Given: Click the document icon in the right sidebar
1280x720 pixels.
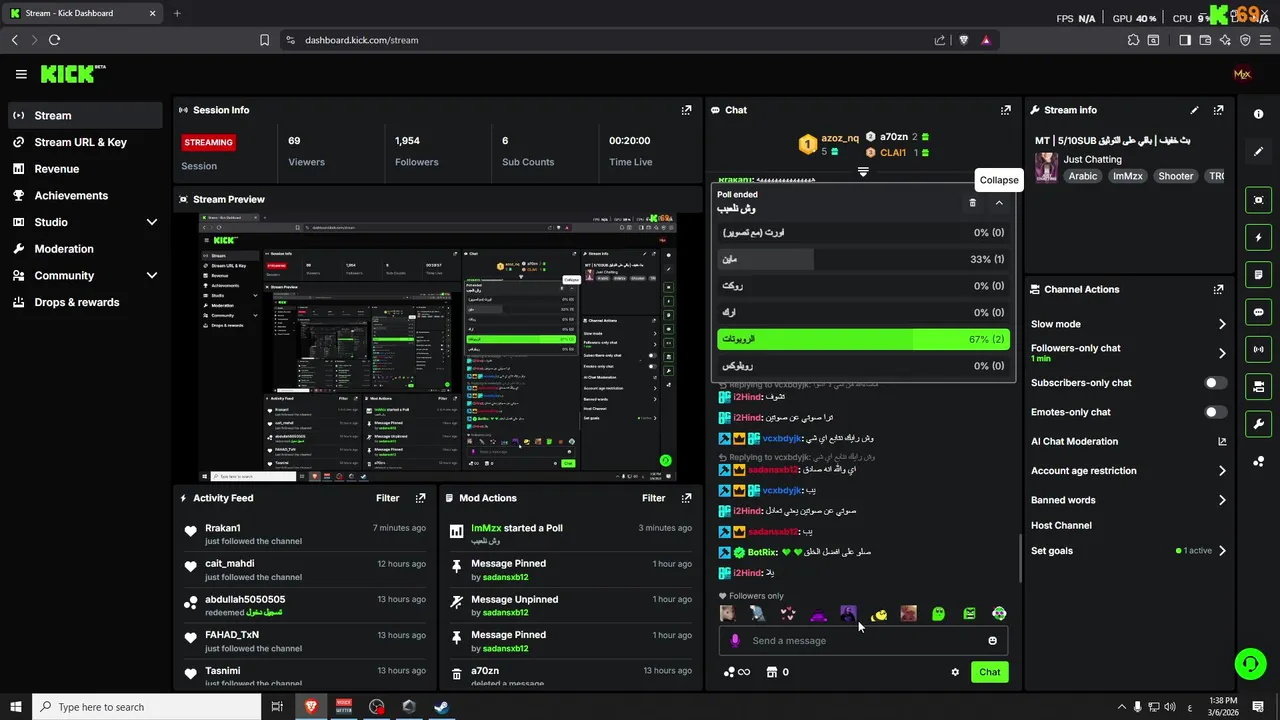Looking at the screenshot, I should 1259,275.
